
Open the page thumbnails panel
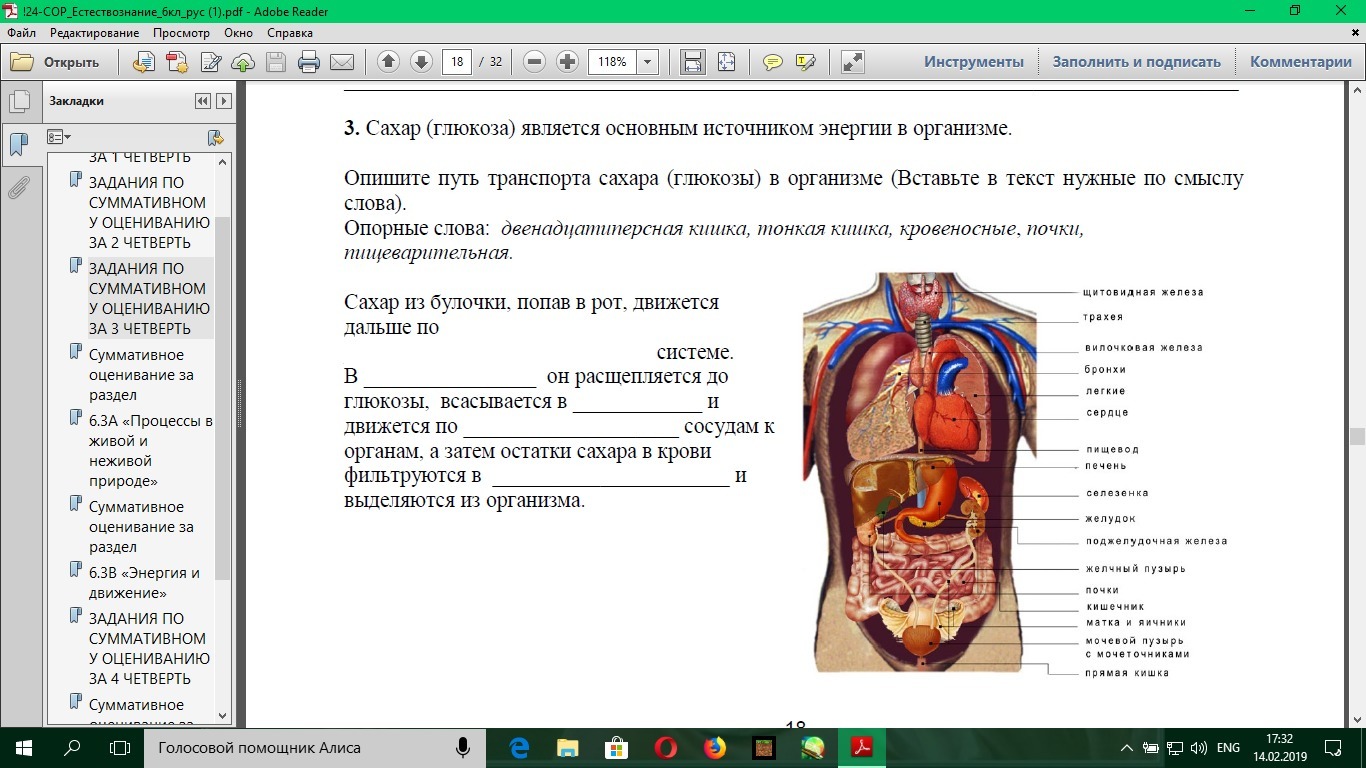[x=18, y=102]
